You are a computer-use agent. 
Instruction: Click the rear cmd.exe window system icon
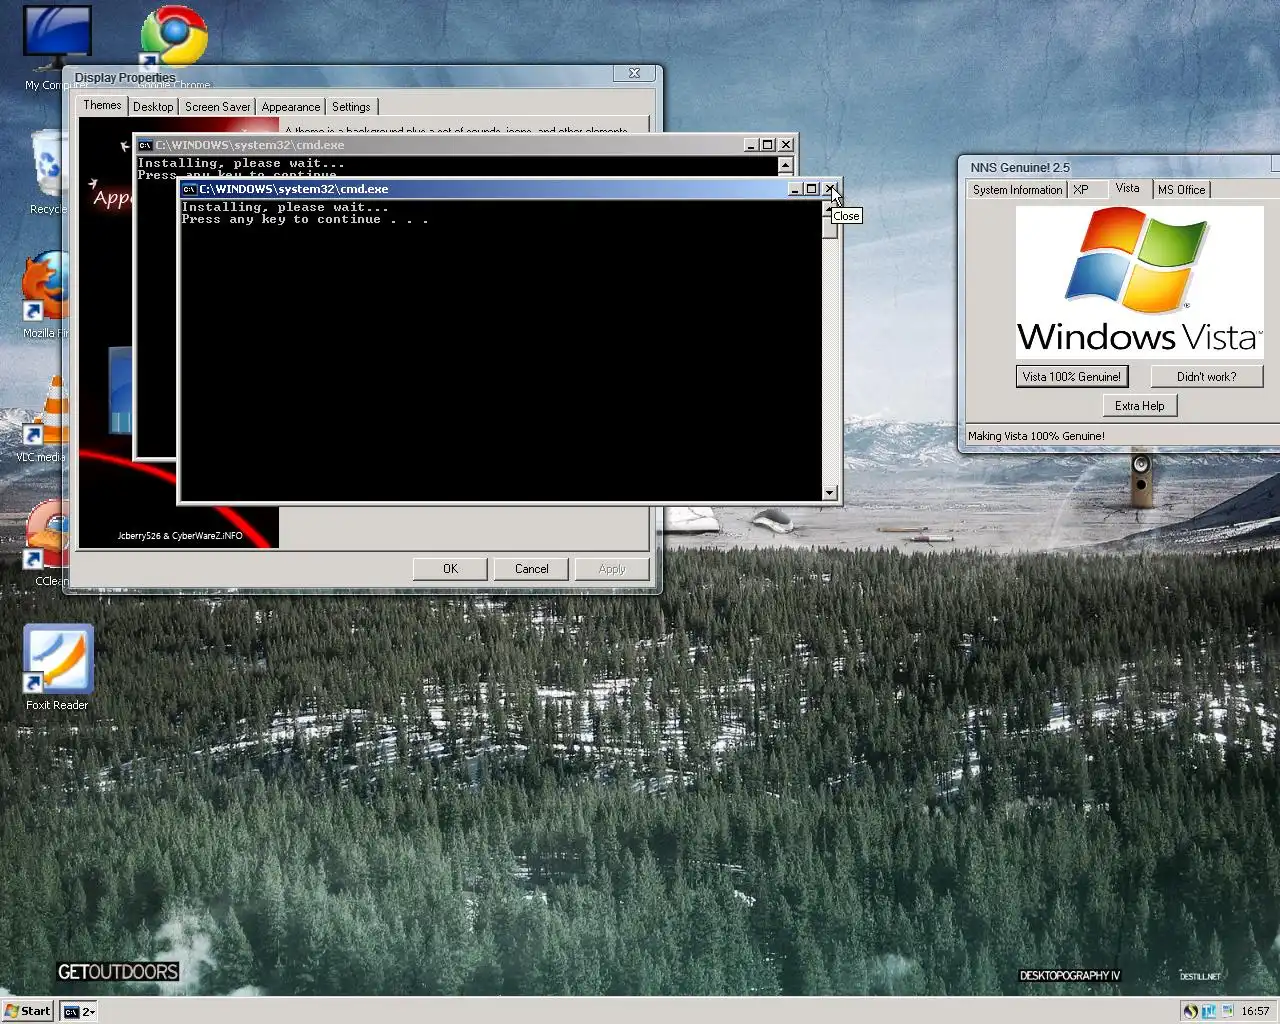pyautogui.click(x=145, y=145)
